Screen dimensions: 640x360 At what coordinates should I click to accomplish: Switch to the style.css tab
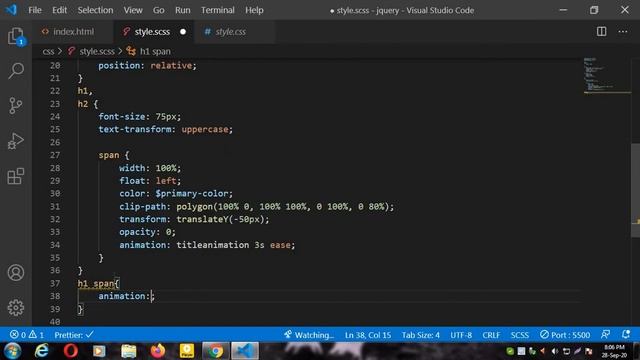pos(235,31)
